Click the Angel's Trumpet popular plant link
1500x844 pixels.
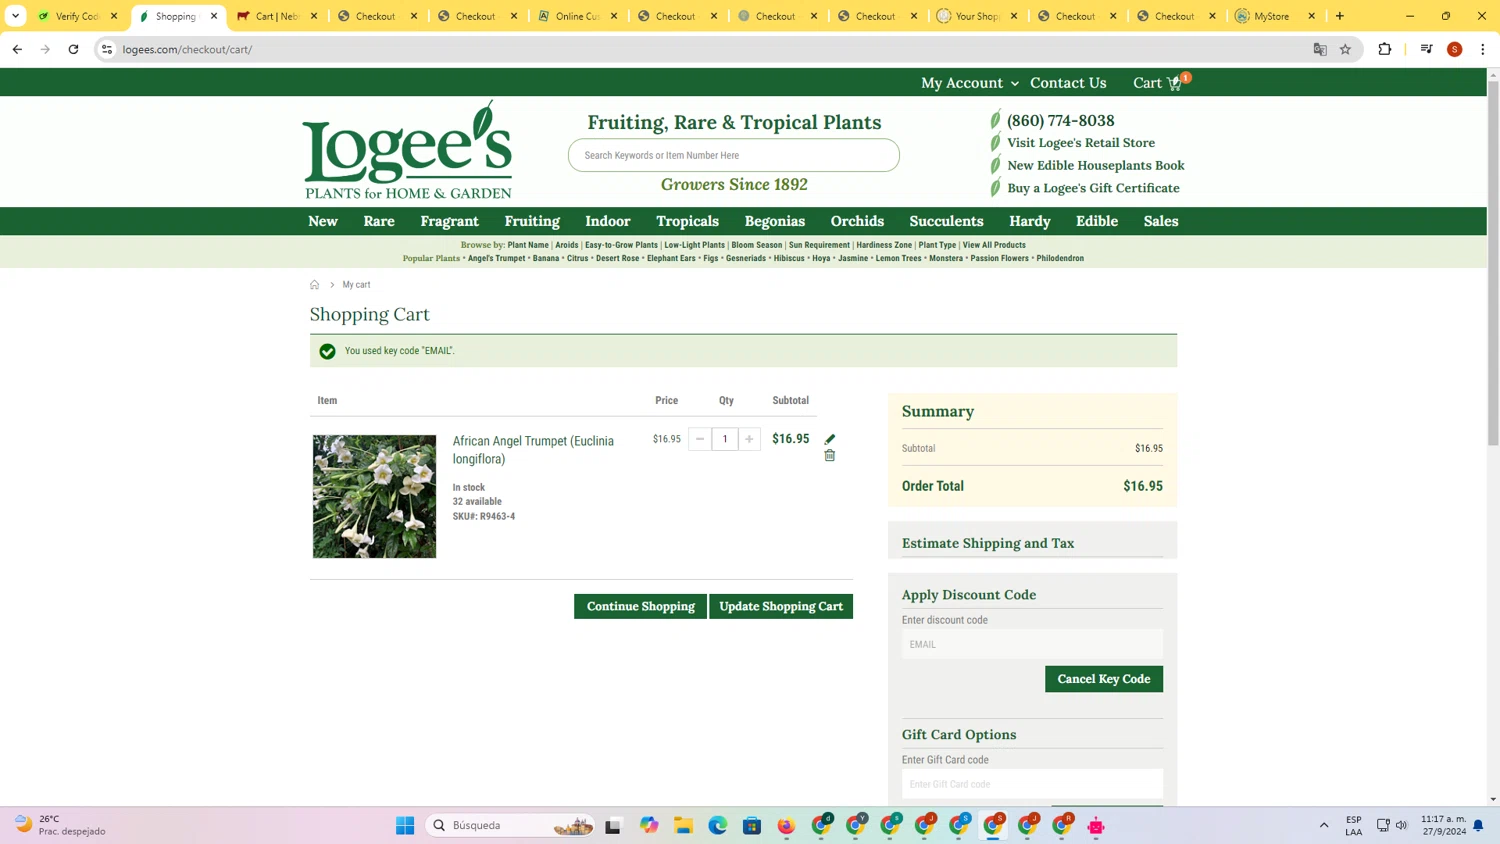click(x=496, y=258)
